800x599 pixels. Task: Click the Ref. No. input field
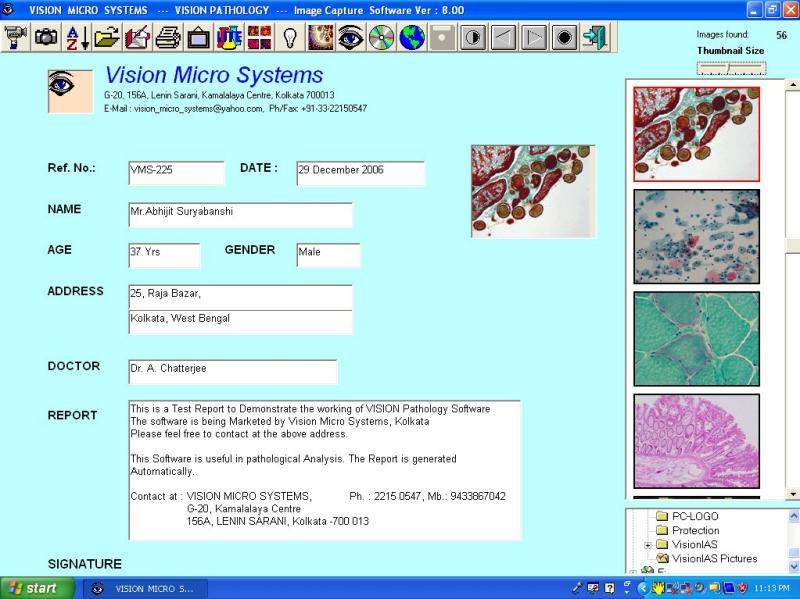point(176,172)
